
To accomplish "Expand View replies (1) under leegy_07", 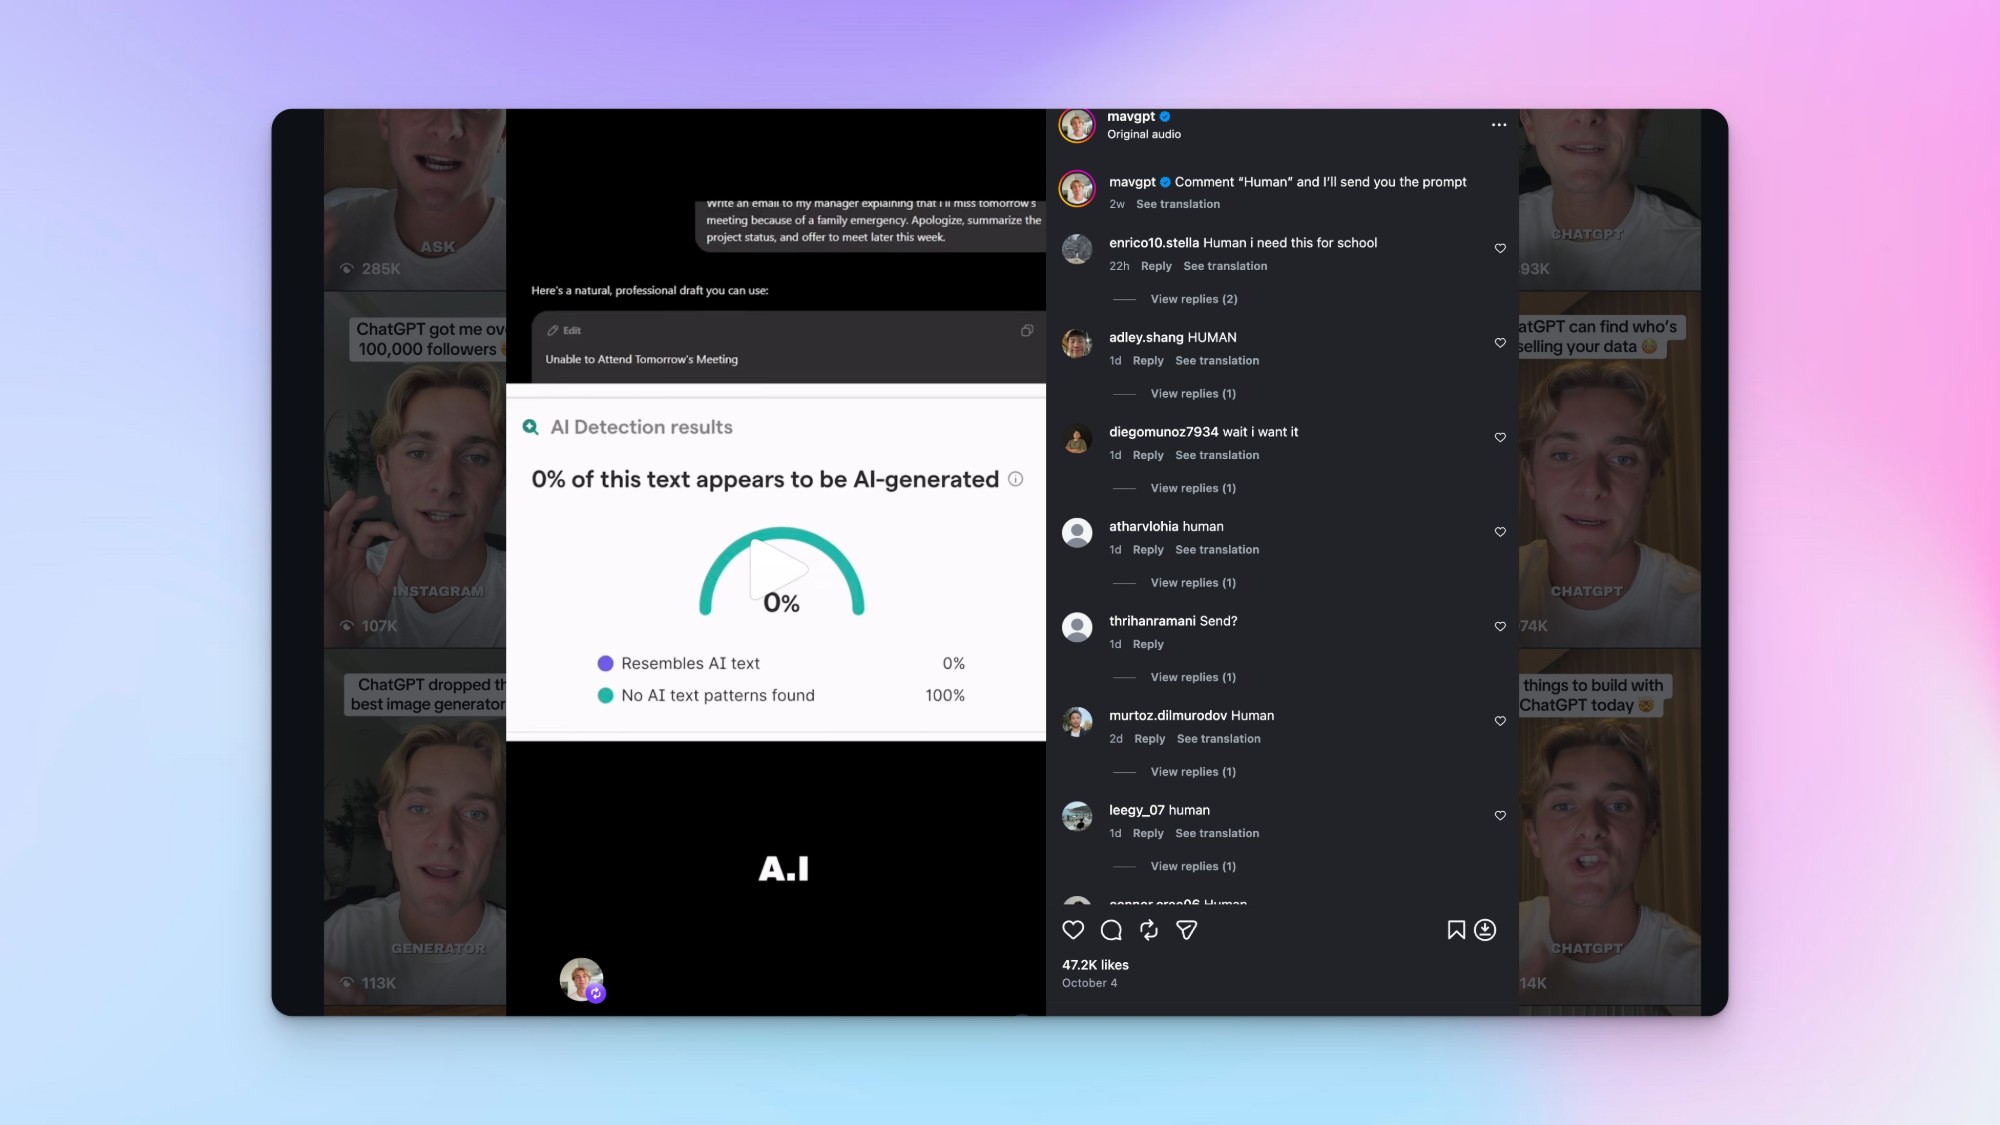I will click(x=1193, y=866).
